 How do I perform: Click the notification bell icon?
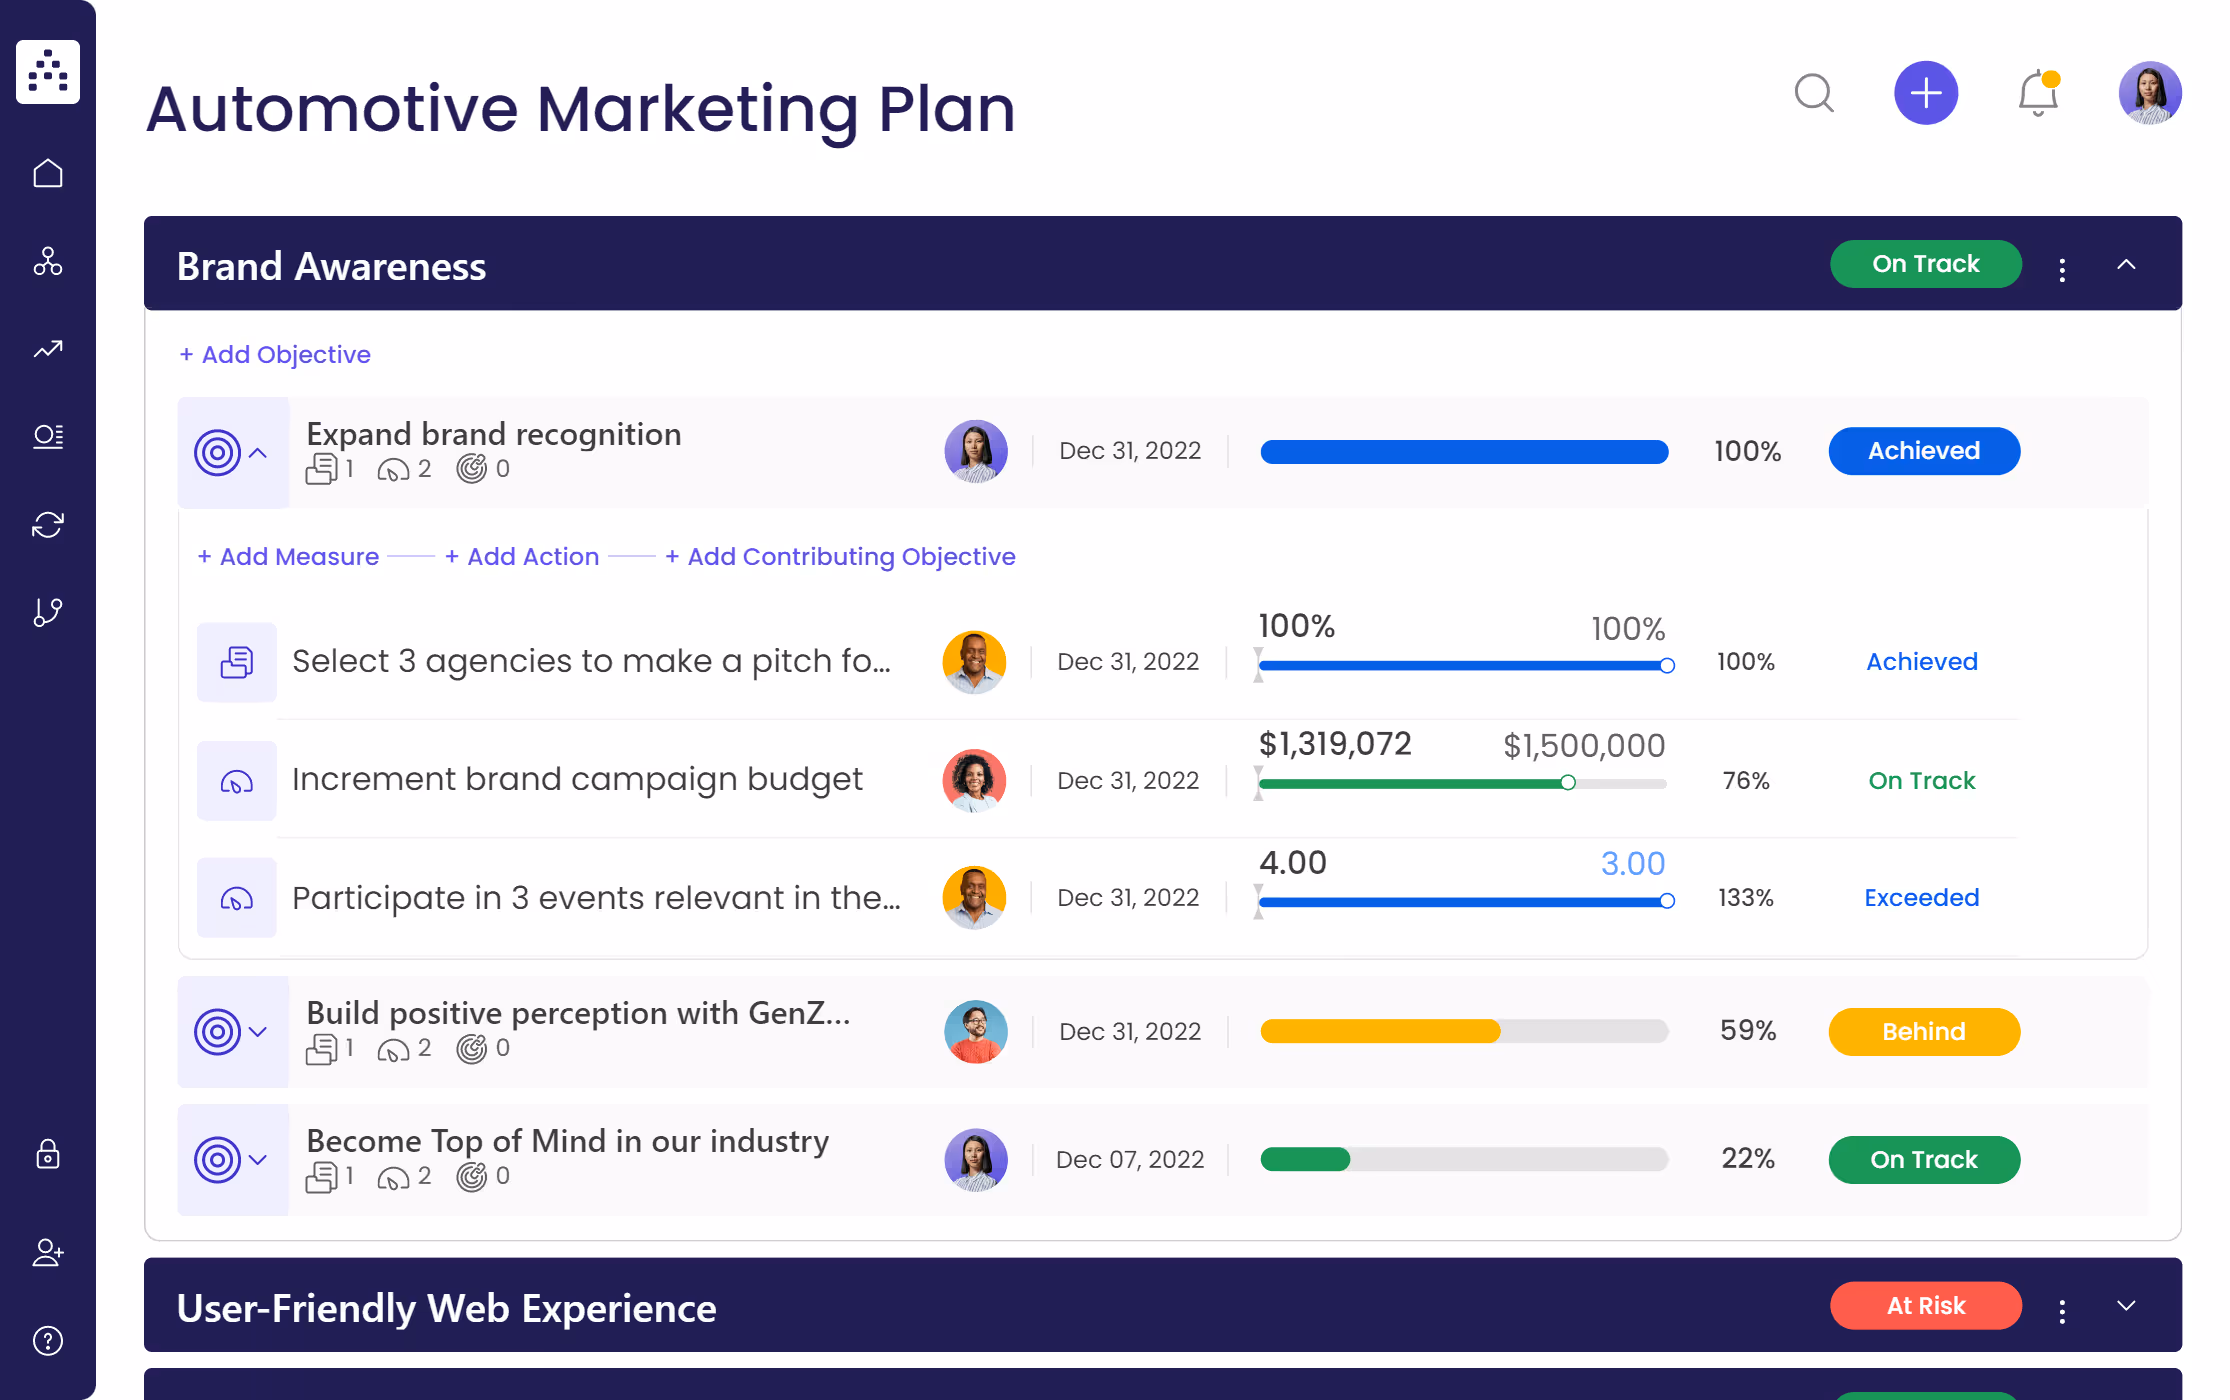(2036, 93)
